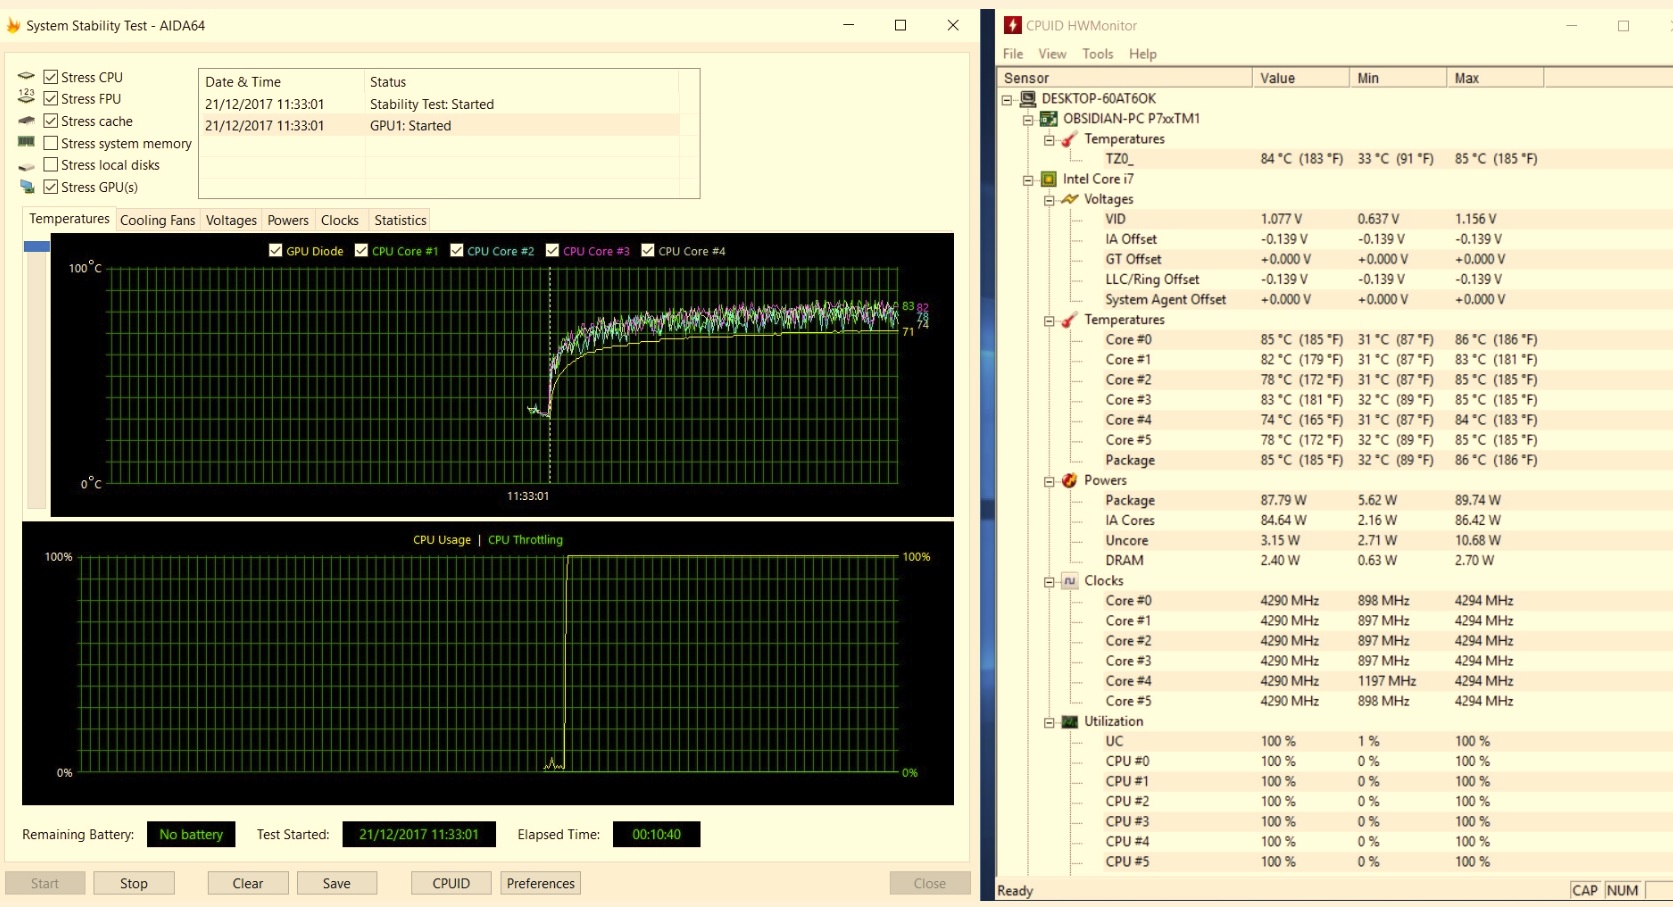This screenshot has width=1673, height=907.
Task: Click the blue graph scale slider
Action: point(37,246)
